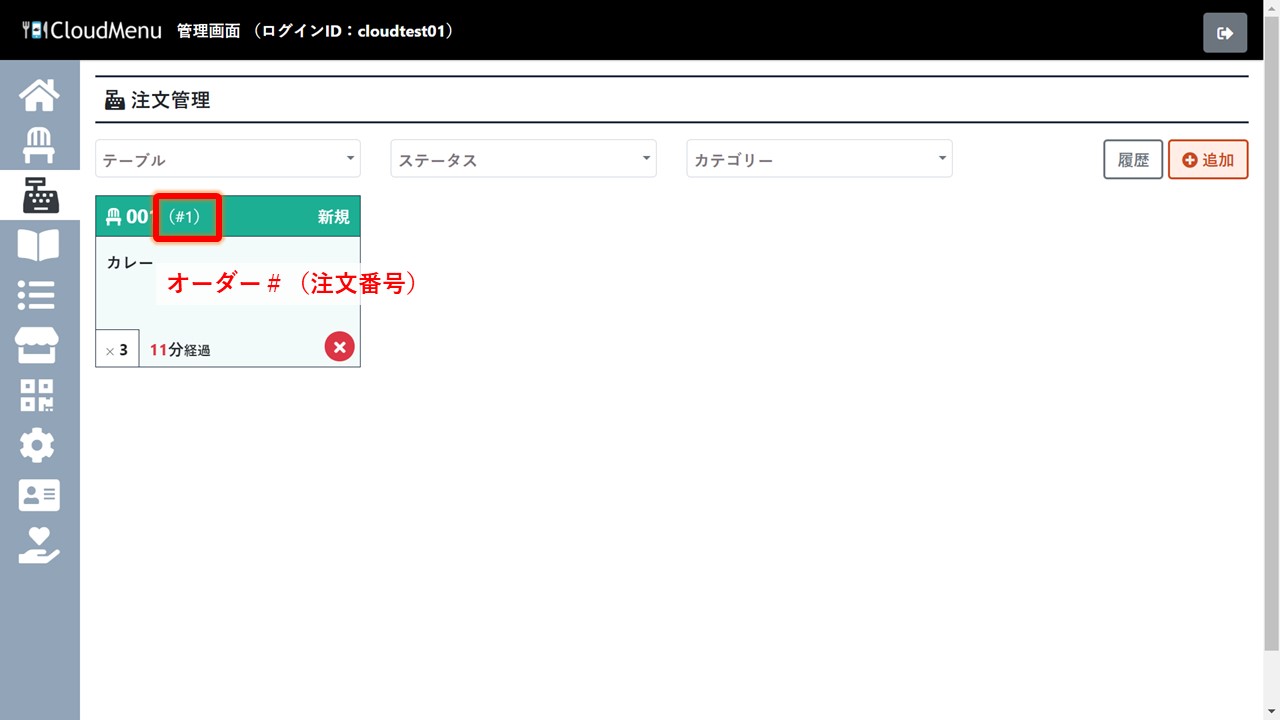Open the 履歴 history button
Viewport: 1280px width, 720px height.
(1133, 160)
